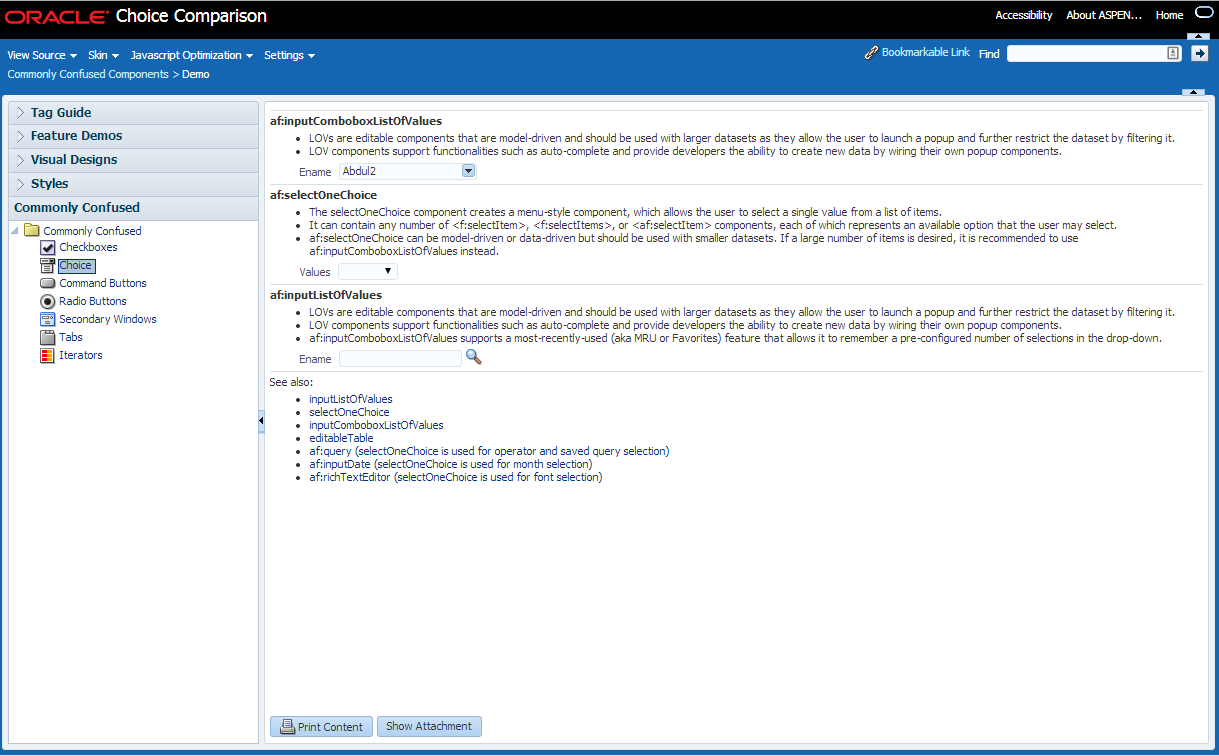Click the af:selectOneChoice heading

click(x=323, y=195)
